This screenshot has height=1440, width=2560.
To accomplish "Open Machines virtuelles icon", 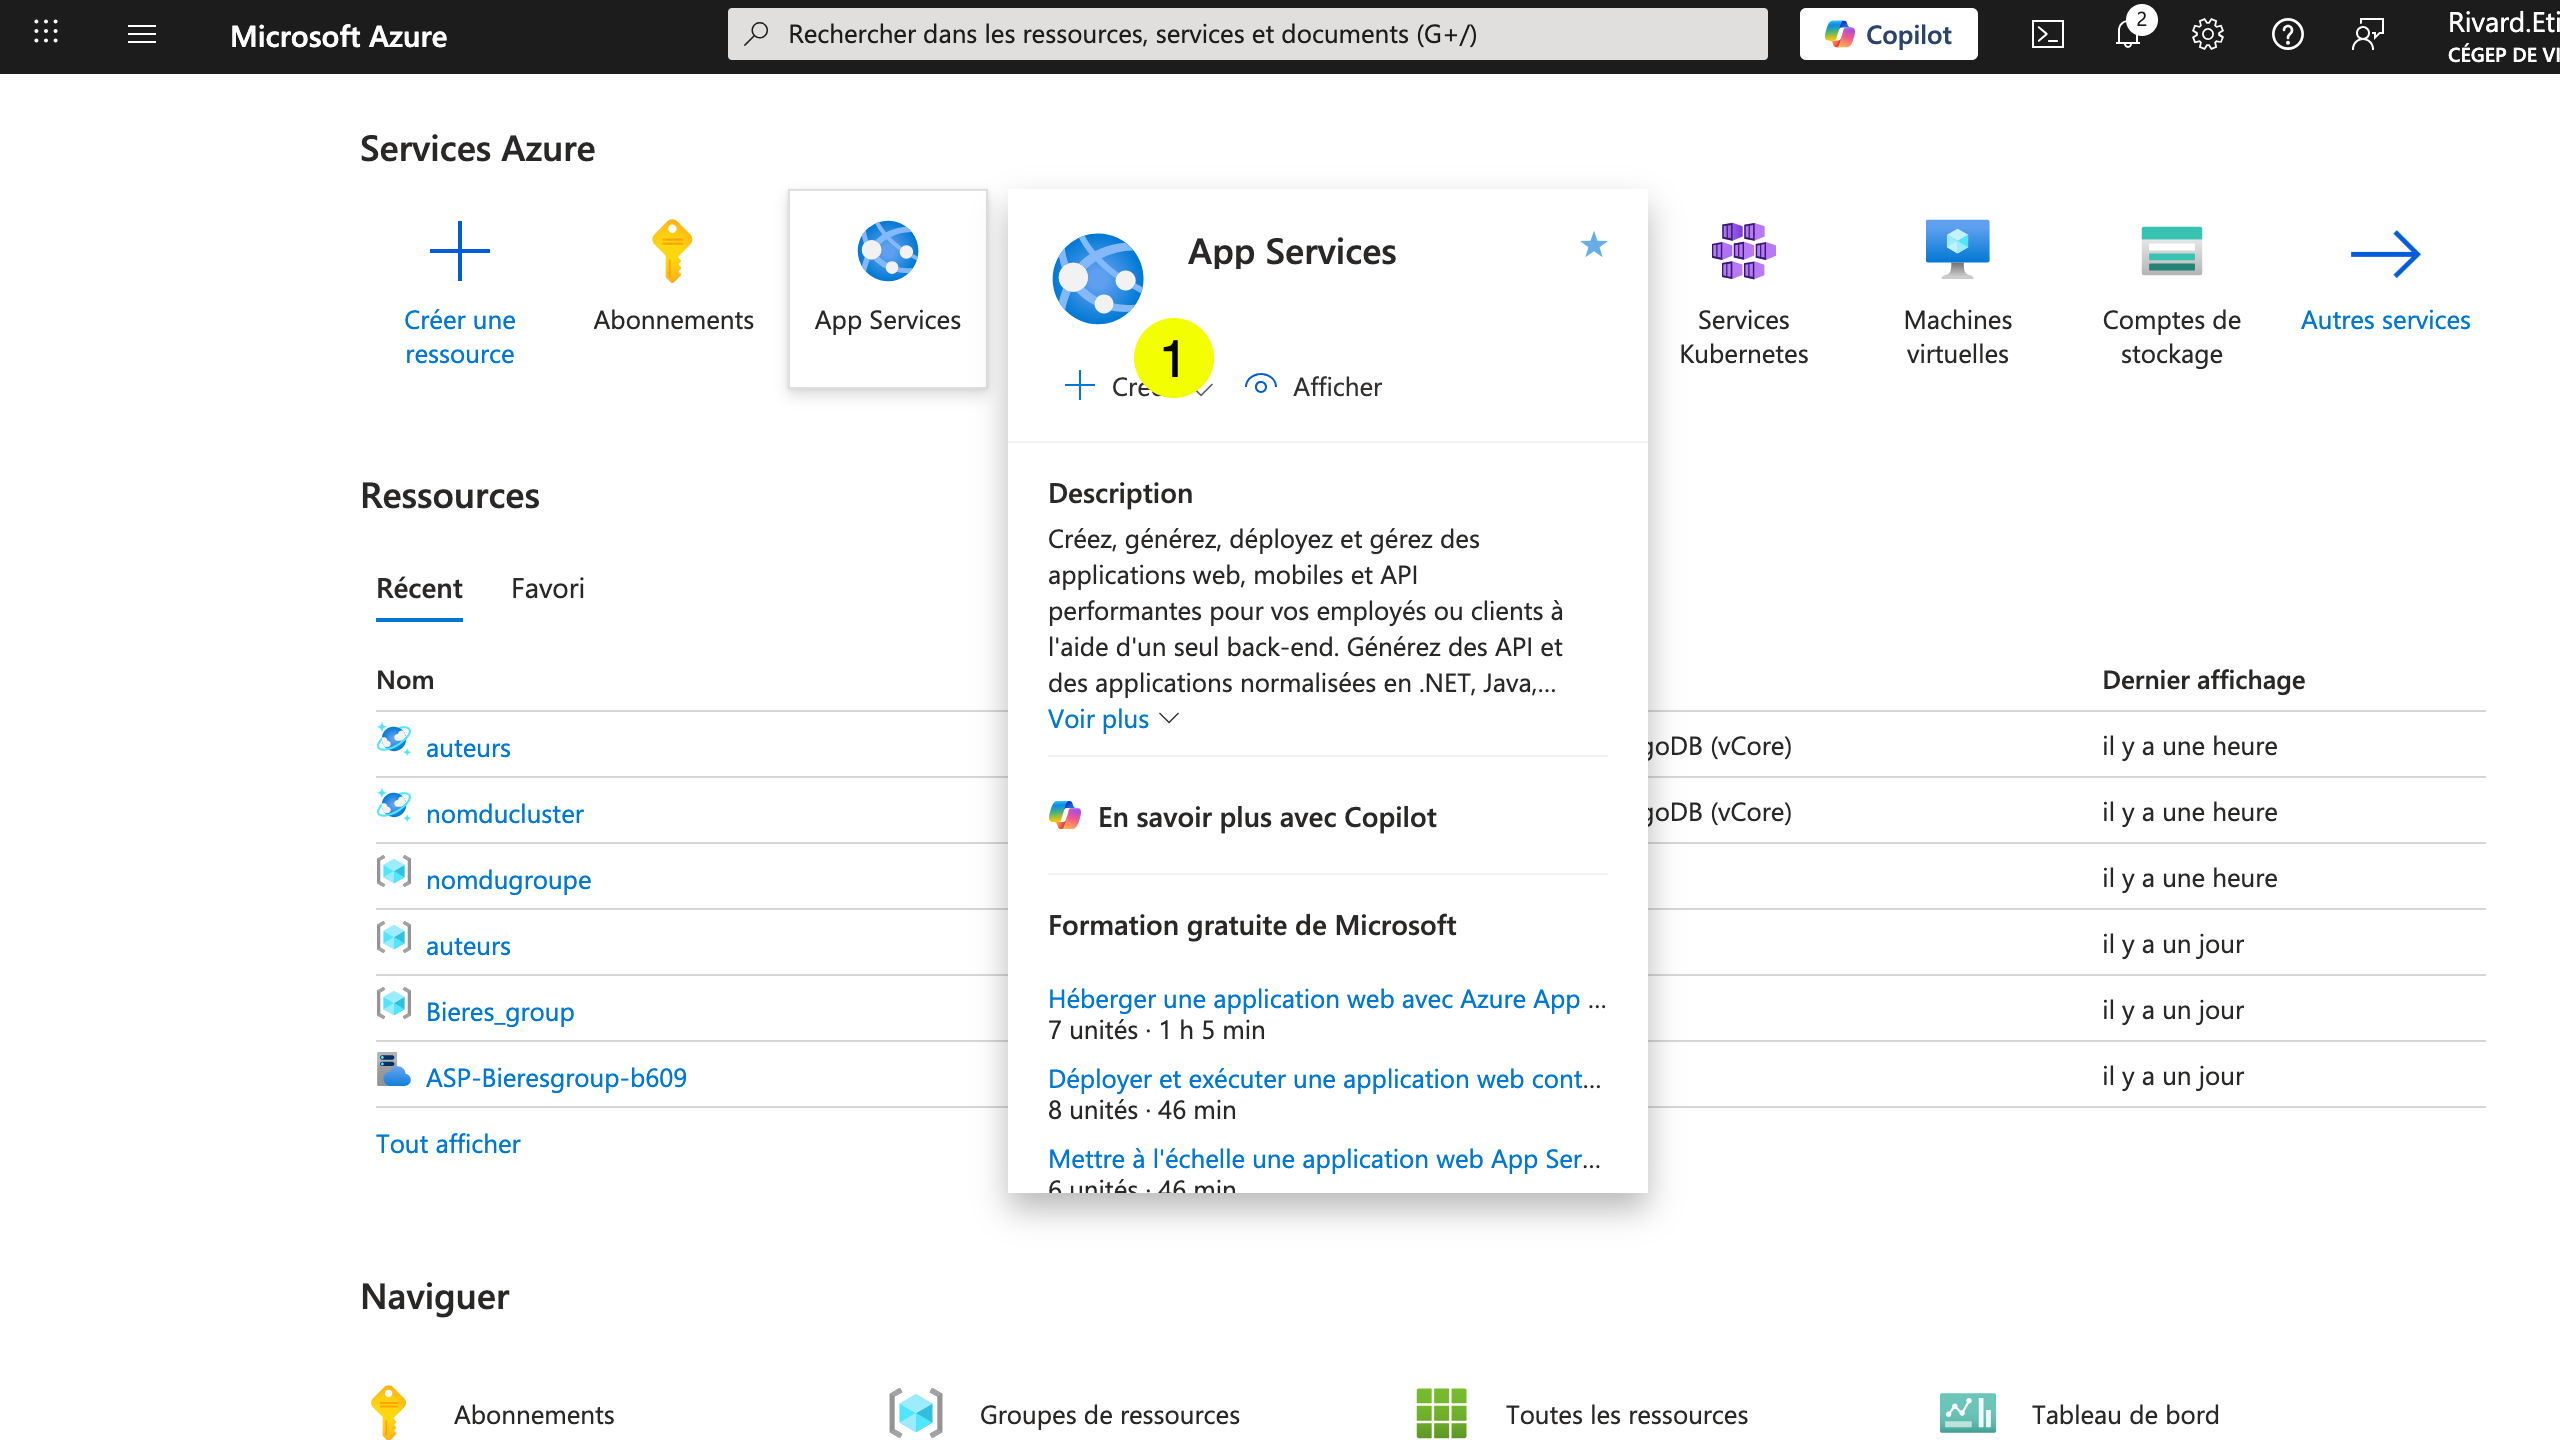I will point(1956,251).
